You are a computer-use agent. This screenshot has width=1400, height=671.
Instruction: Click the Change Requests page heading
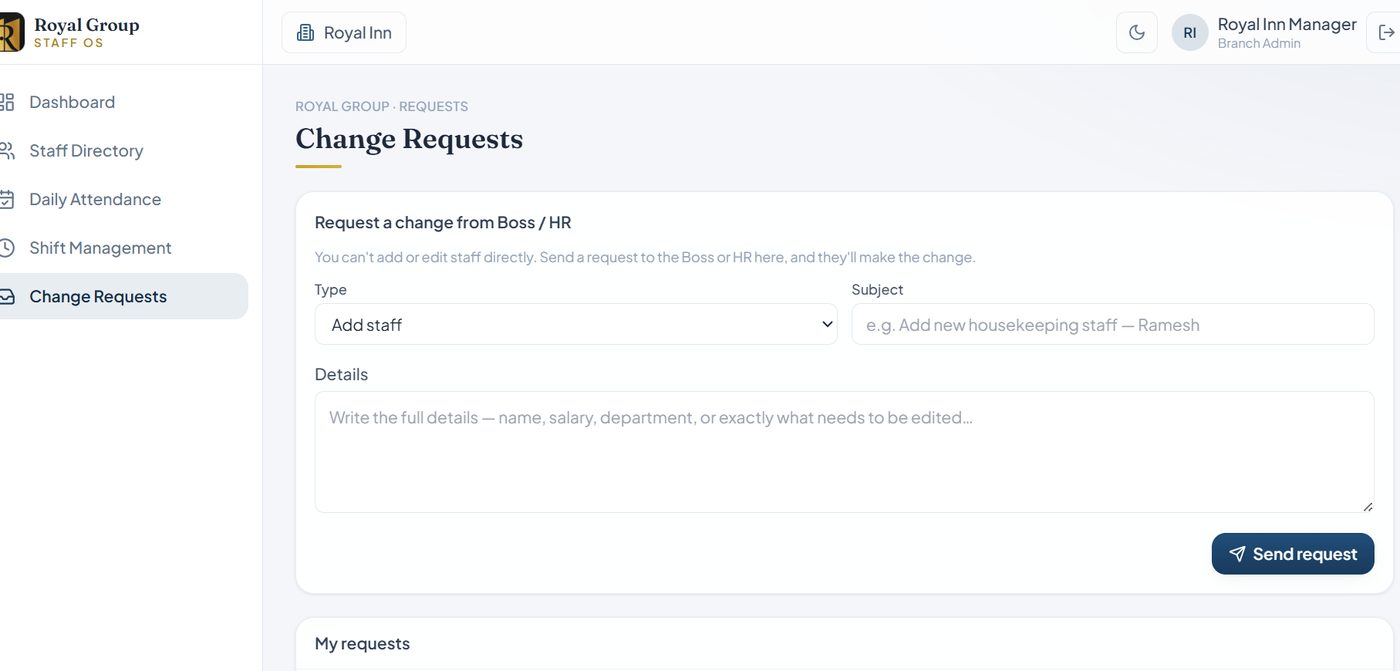[x=409, y=139]
